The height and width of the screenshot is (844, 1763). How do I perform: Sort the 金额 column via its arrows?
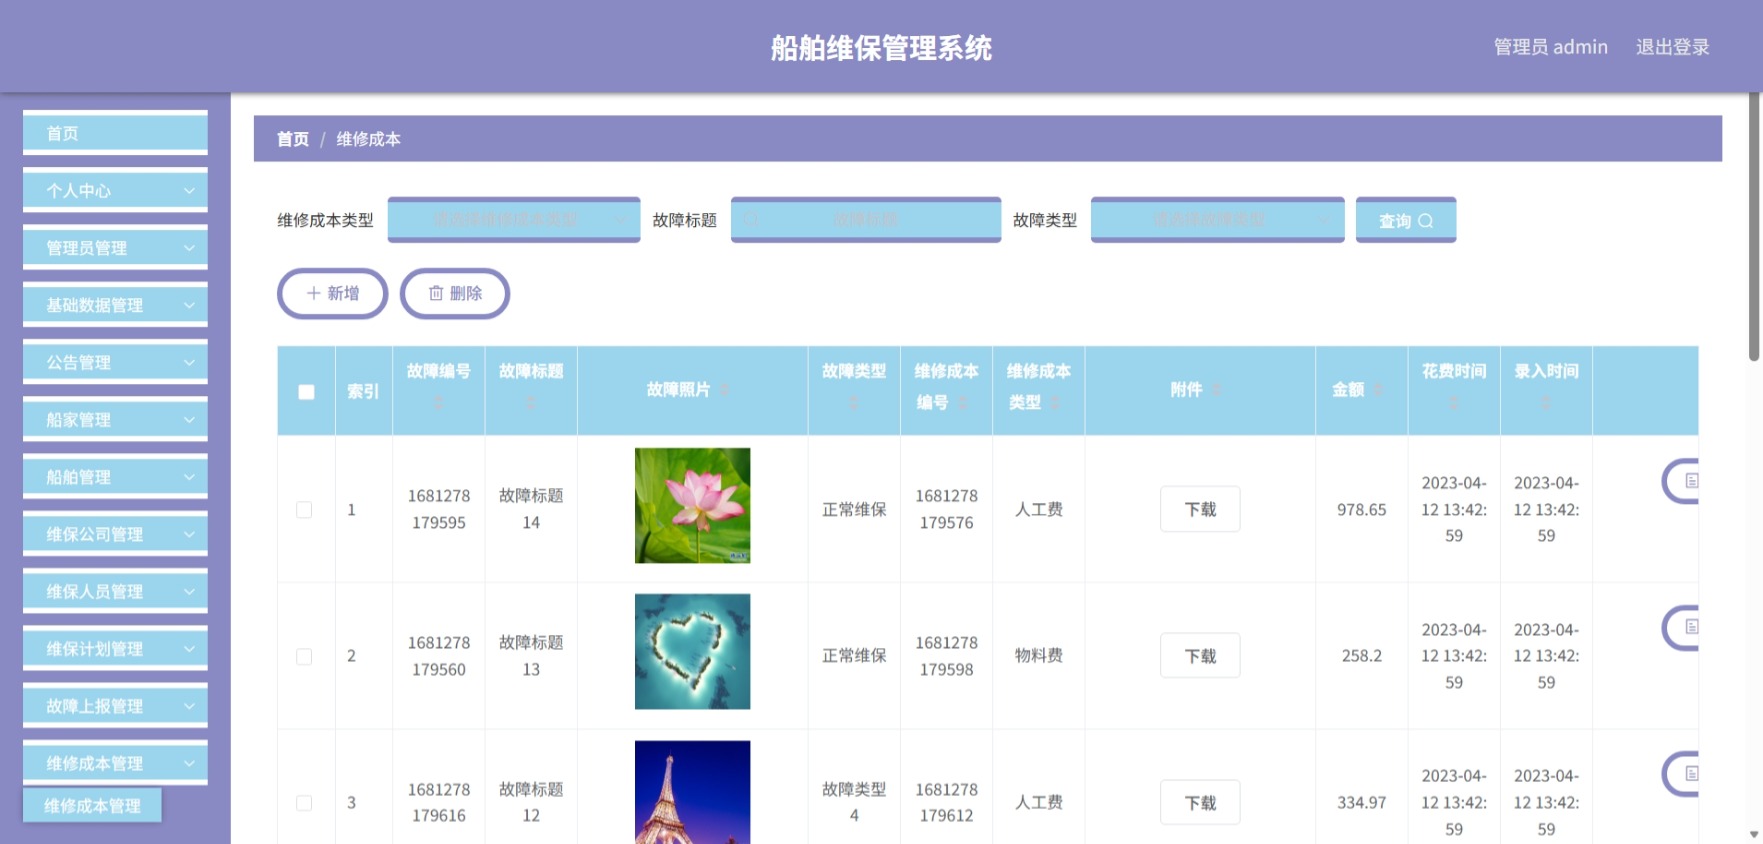1378,389
